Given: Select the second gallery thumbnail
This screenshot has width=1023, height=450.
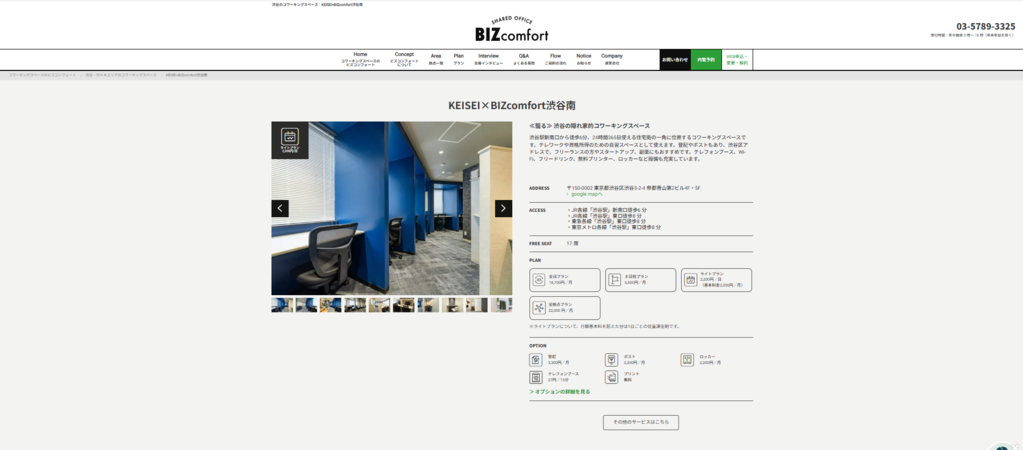Looking at the screenshot, I should (307, 305).
